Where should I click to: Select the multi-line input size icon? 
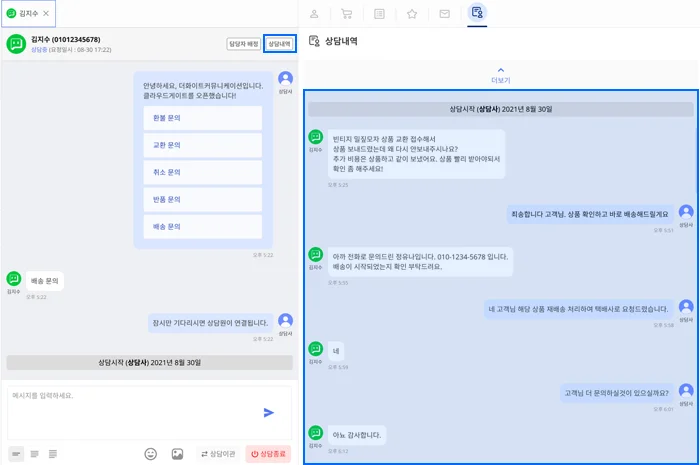coord(53,454)
